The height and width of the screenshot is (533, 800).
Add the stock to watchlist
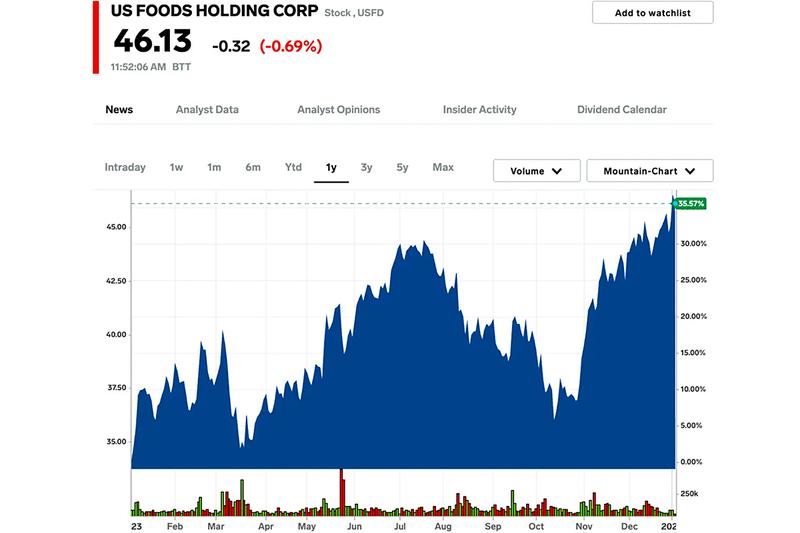click(x=653, y=13)
